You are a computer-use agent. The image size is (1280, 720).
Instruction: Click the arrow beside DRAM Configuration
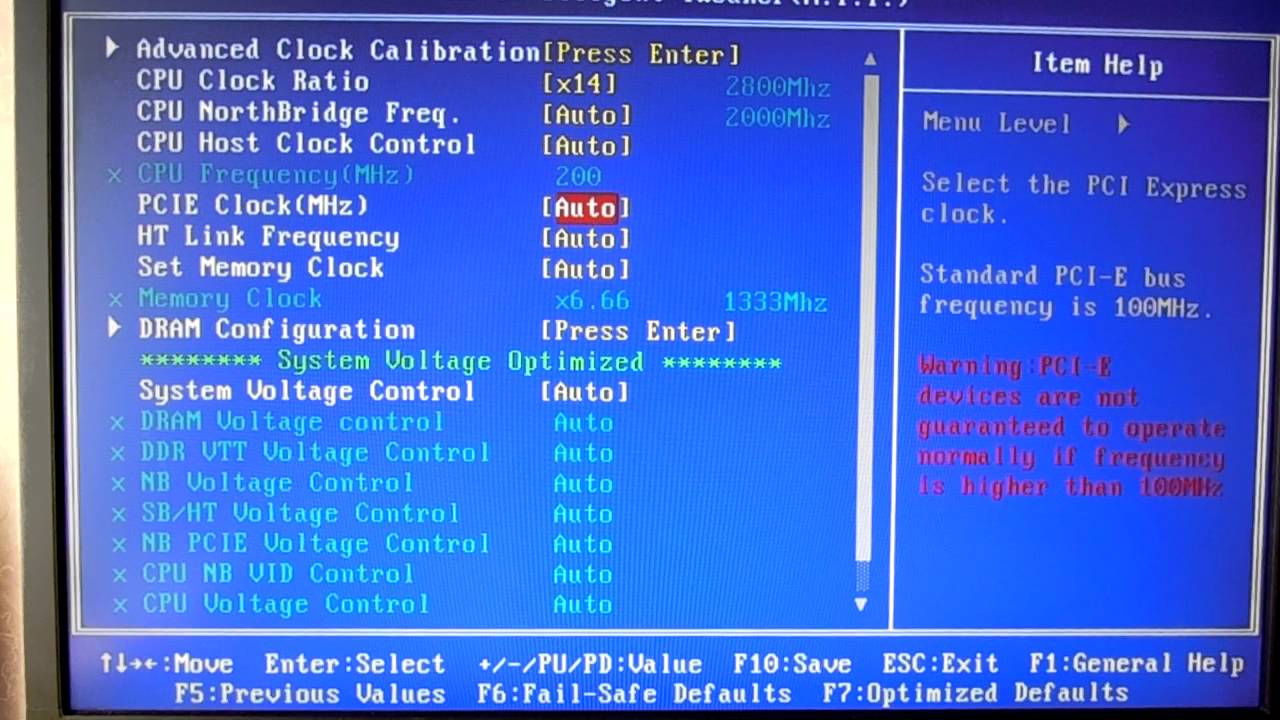tap(114, 327)
